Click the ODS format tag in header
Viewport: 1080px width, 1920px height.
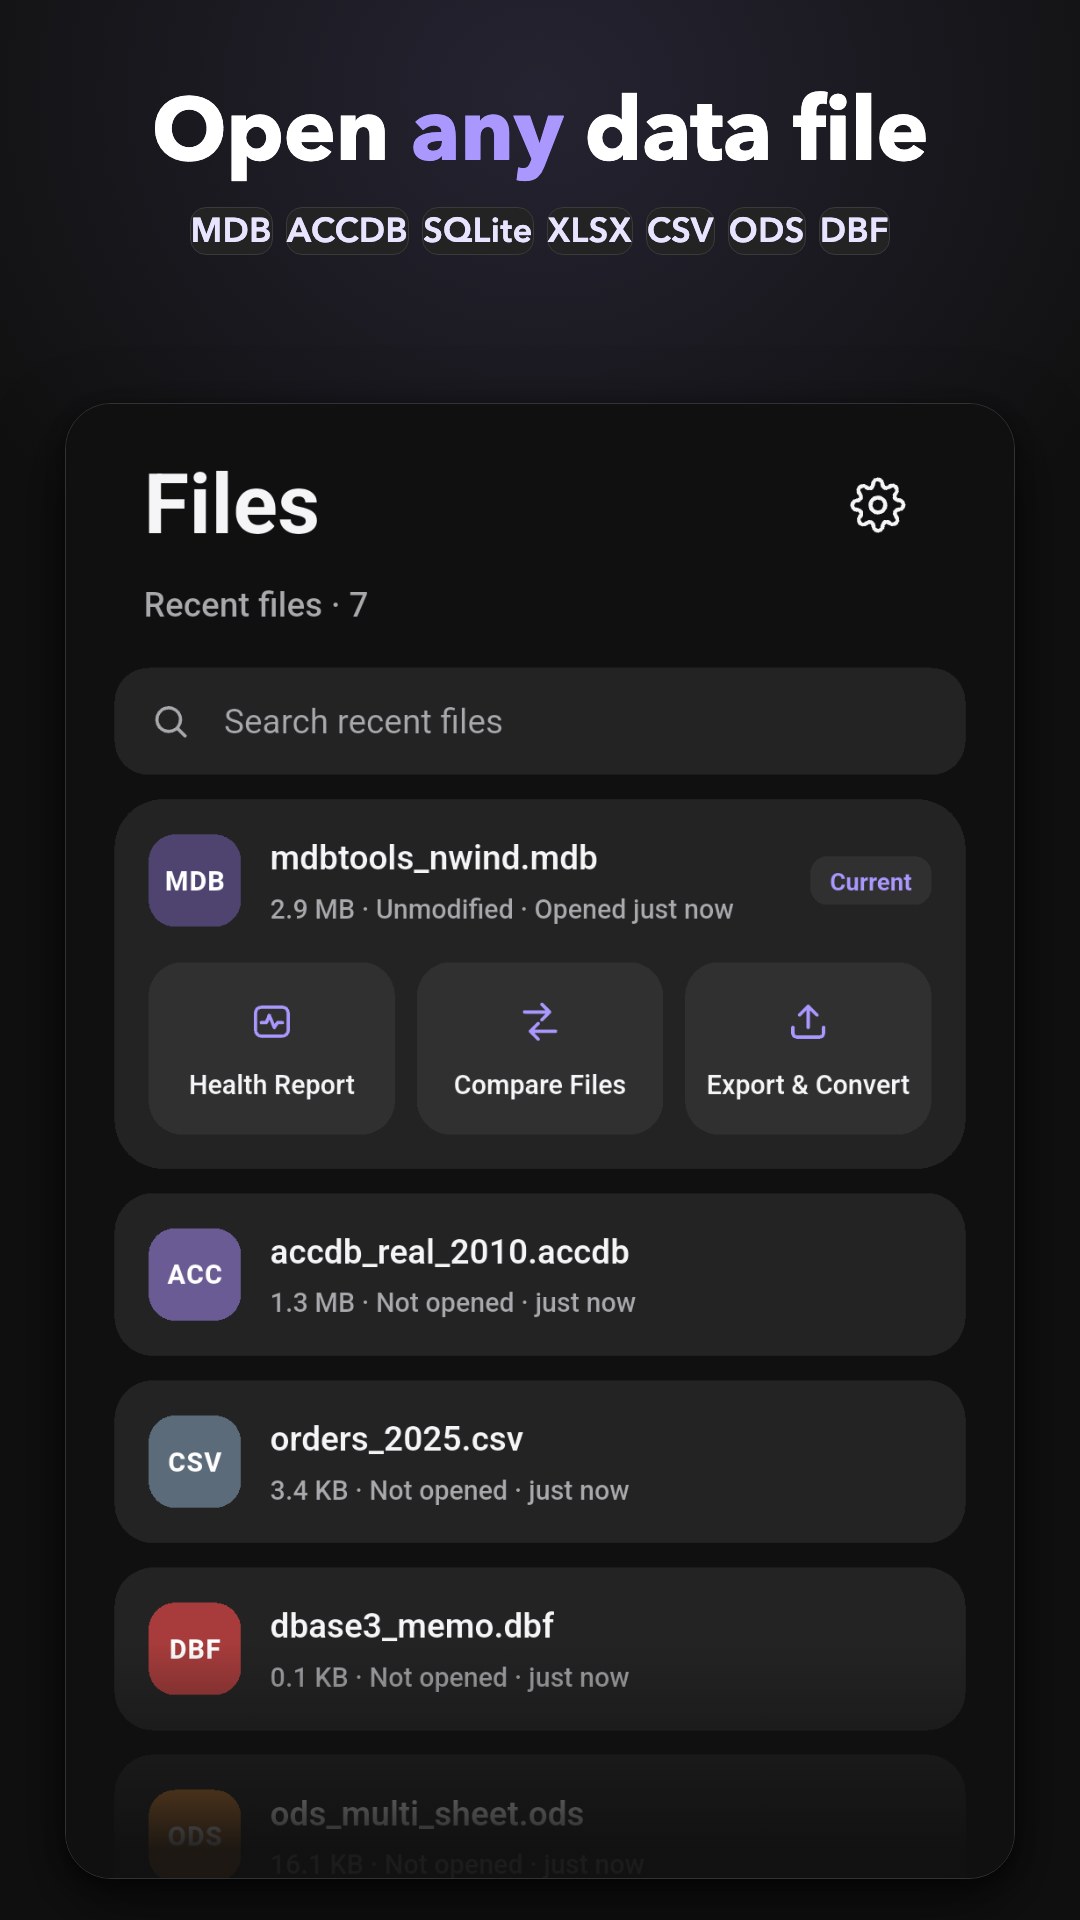[766, 231]
